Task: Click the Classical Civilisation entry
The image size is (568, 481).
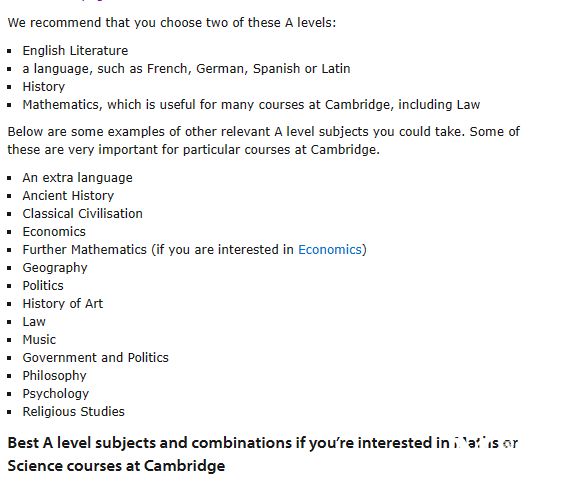Action: point(83,214)
